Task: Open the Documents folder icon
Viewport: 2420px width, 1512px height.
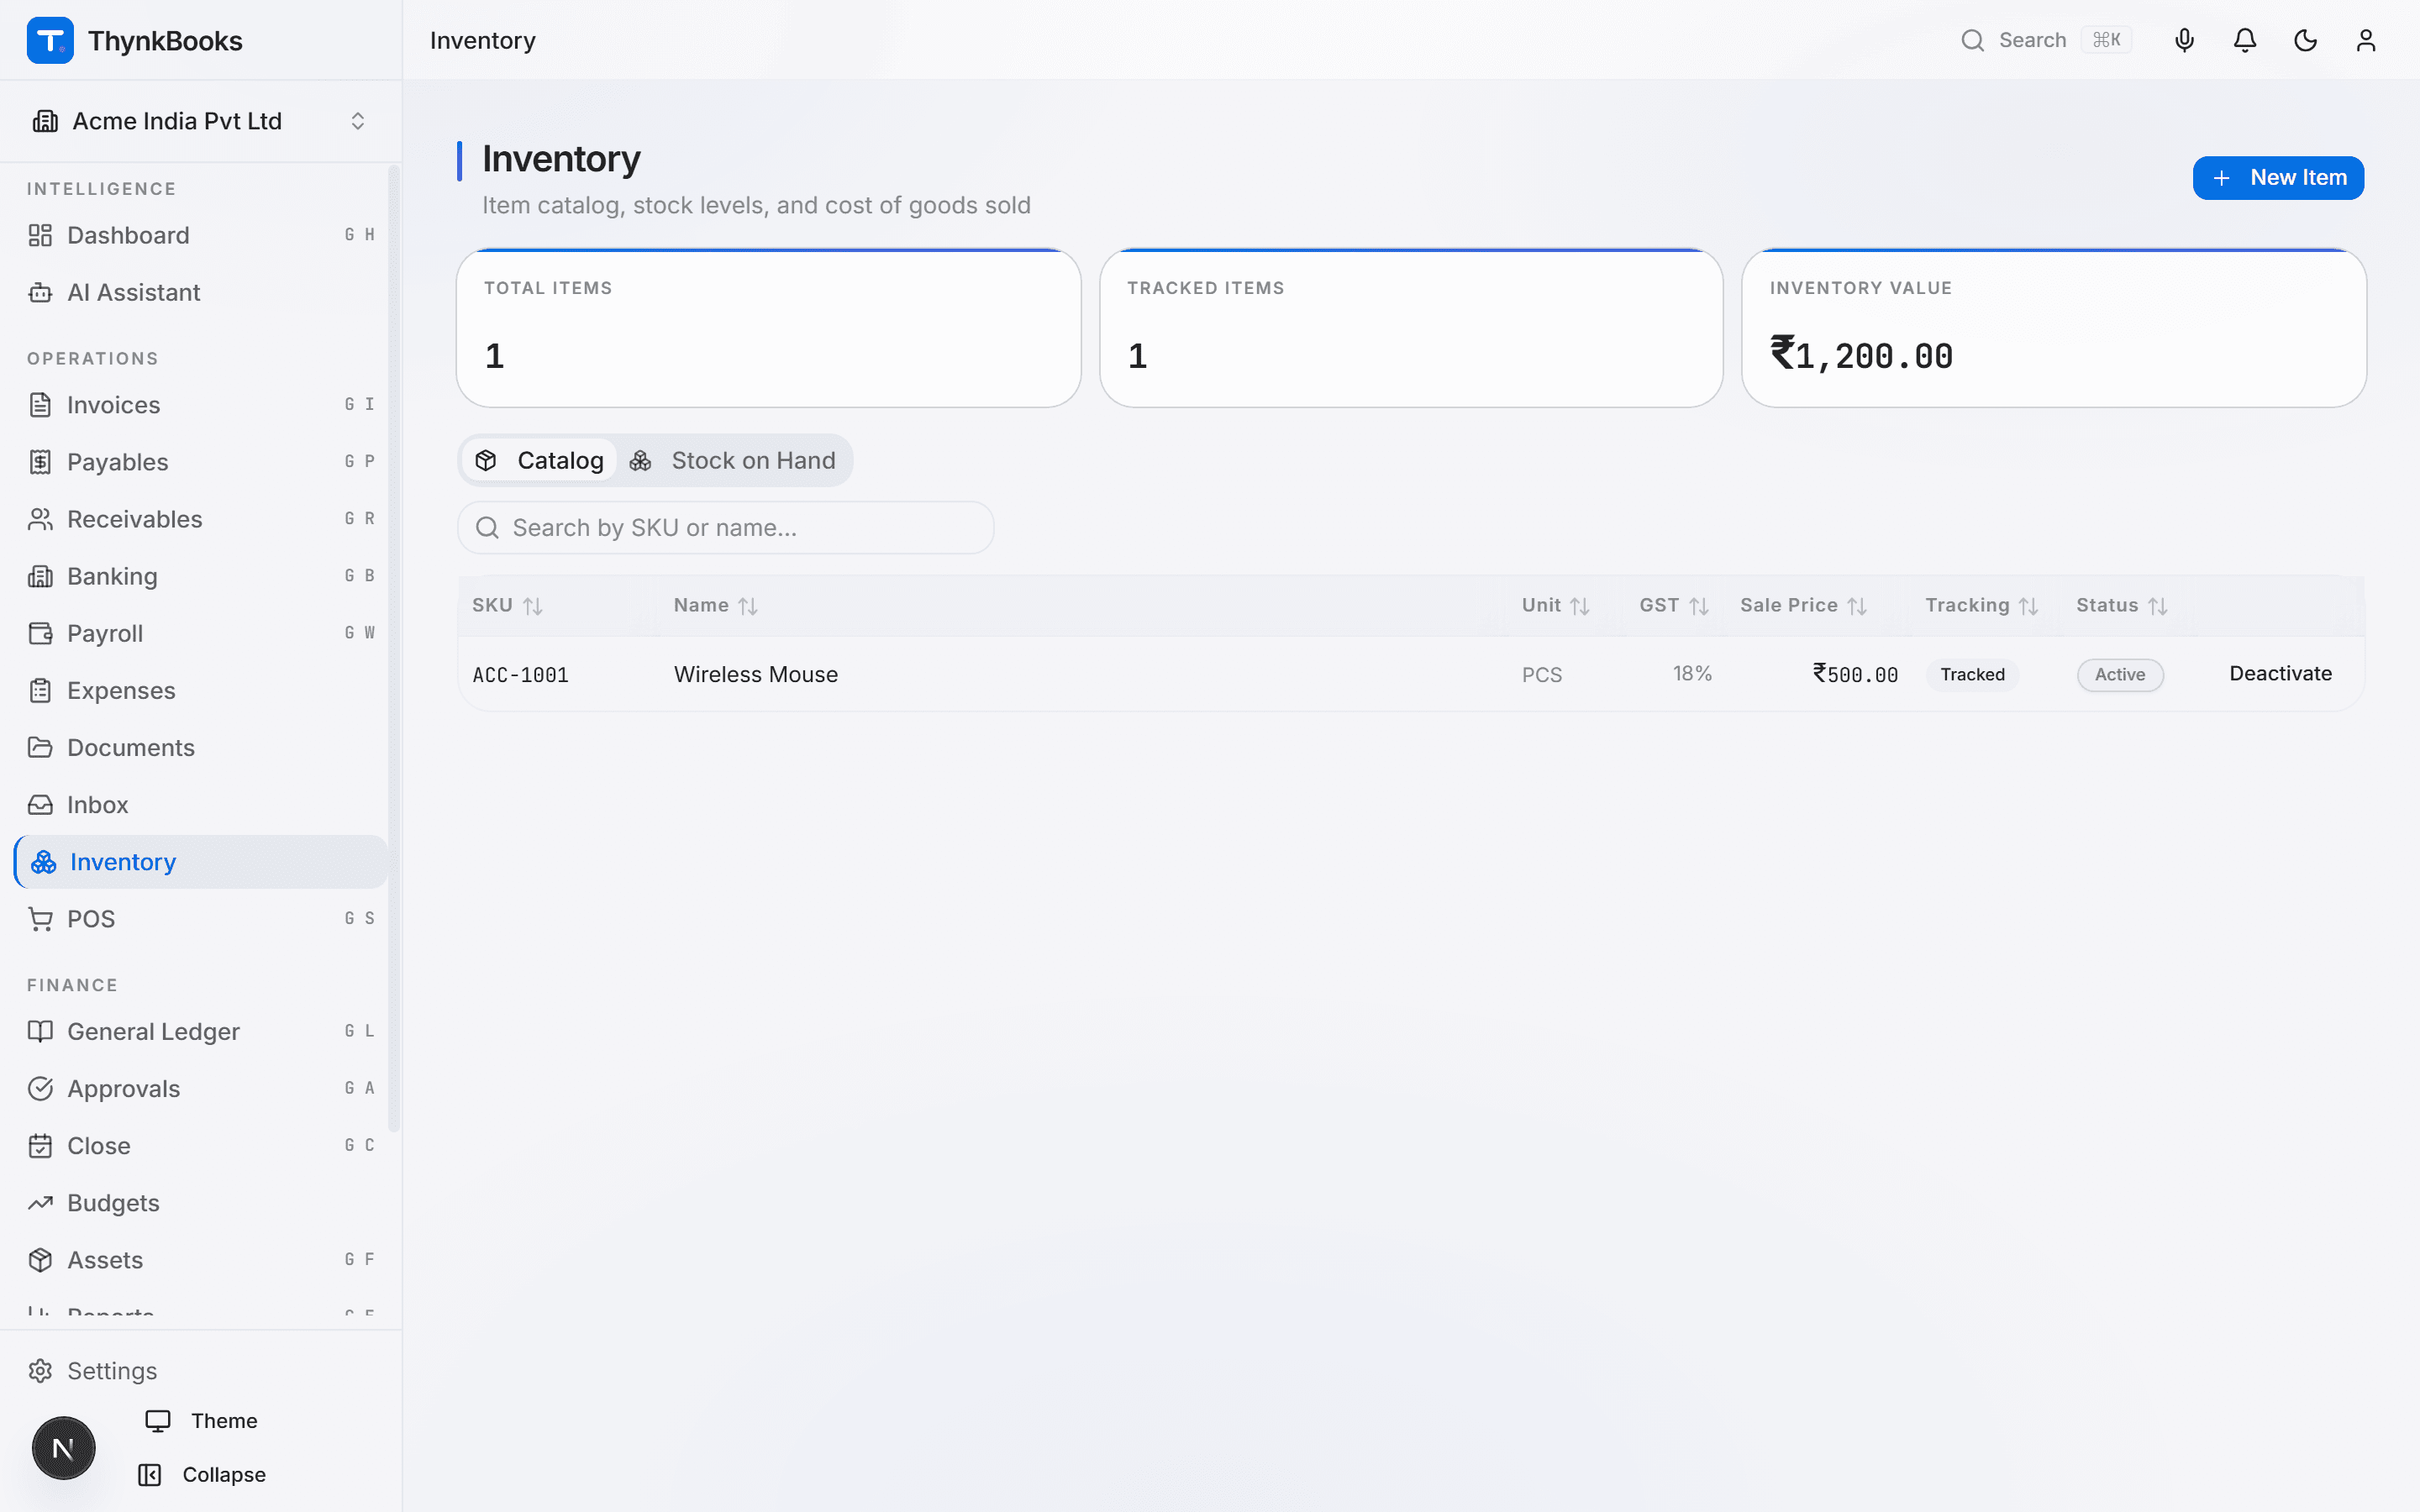Action: coord(40,747)
